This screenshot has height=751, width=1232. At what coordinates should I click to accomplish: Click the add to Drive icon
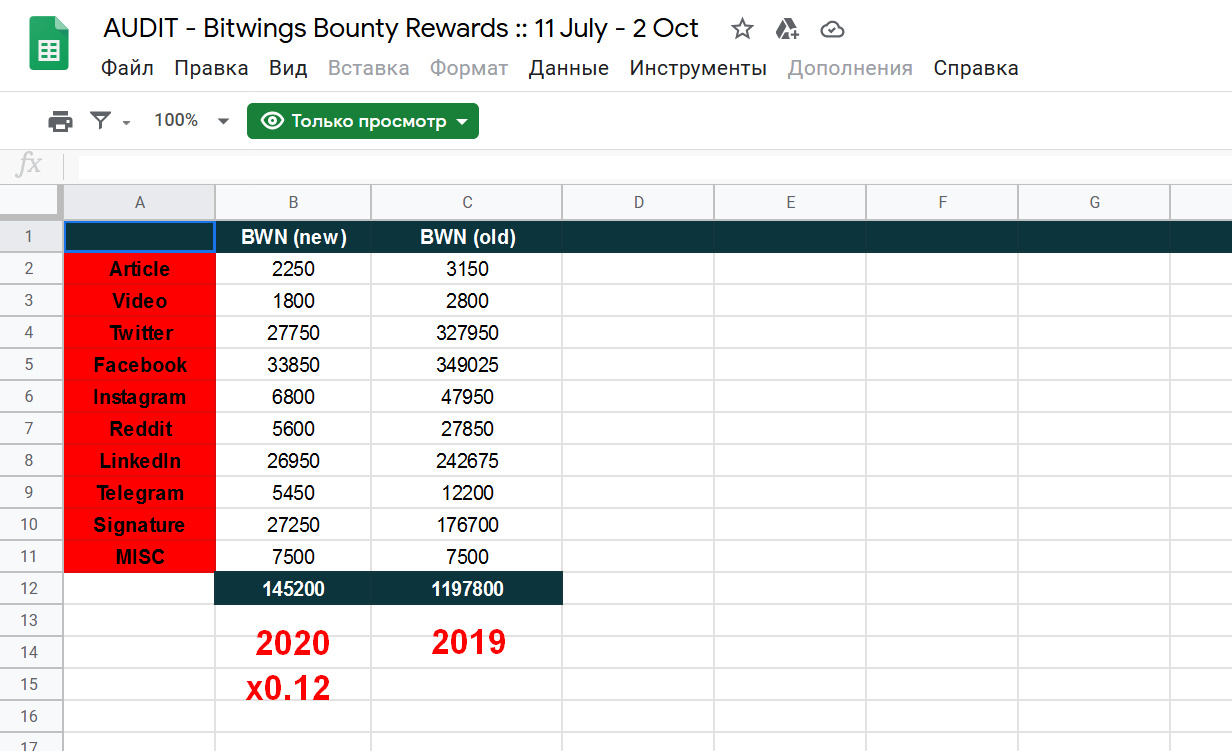click(x=787, y=29)
